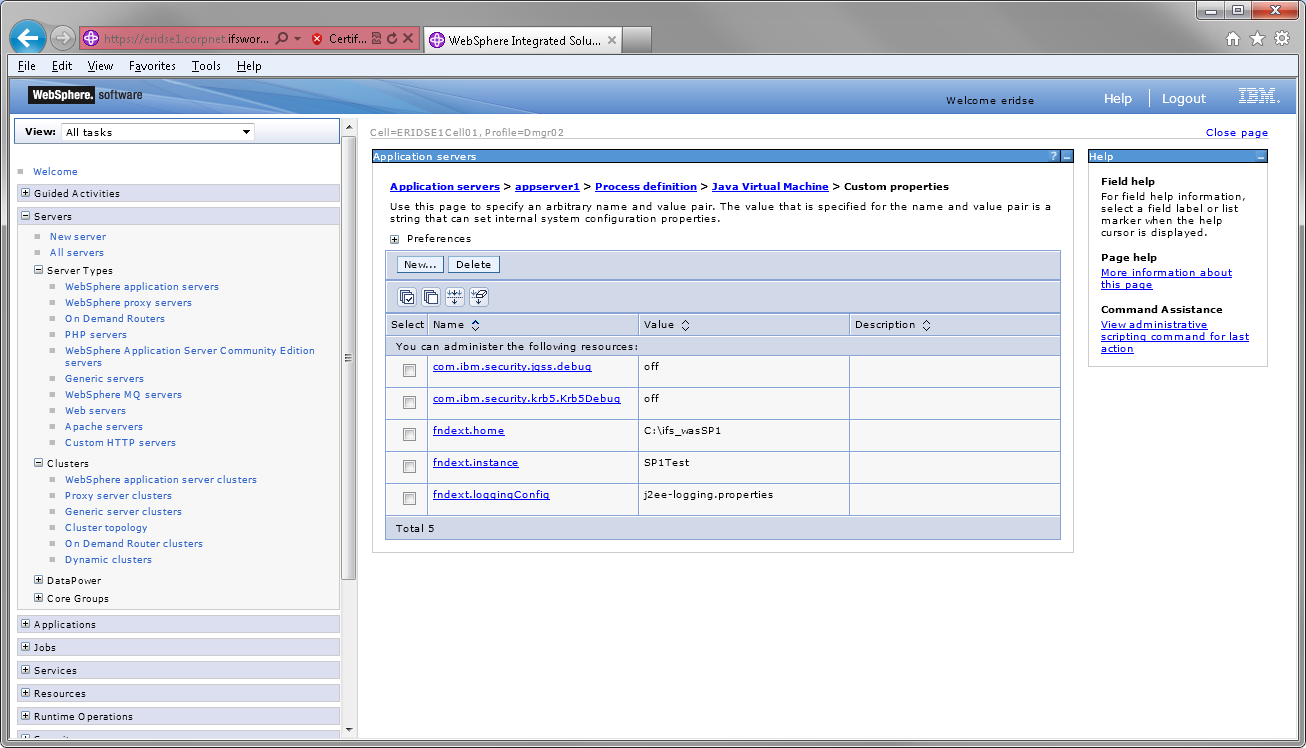Close the WebSphere Integrated Solutions browser tab
This screenshot has width=1306, height=748.
611,40
